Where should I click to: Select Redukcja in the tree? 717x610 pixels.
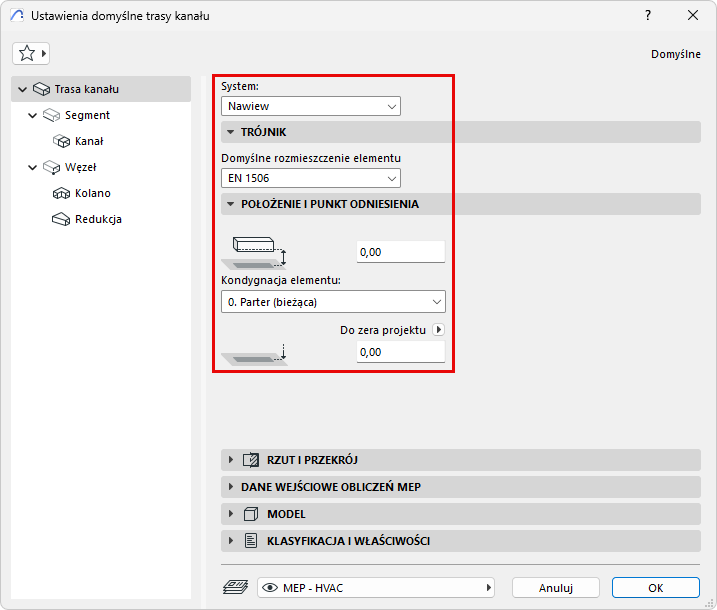tap(98, 219)
